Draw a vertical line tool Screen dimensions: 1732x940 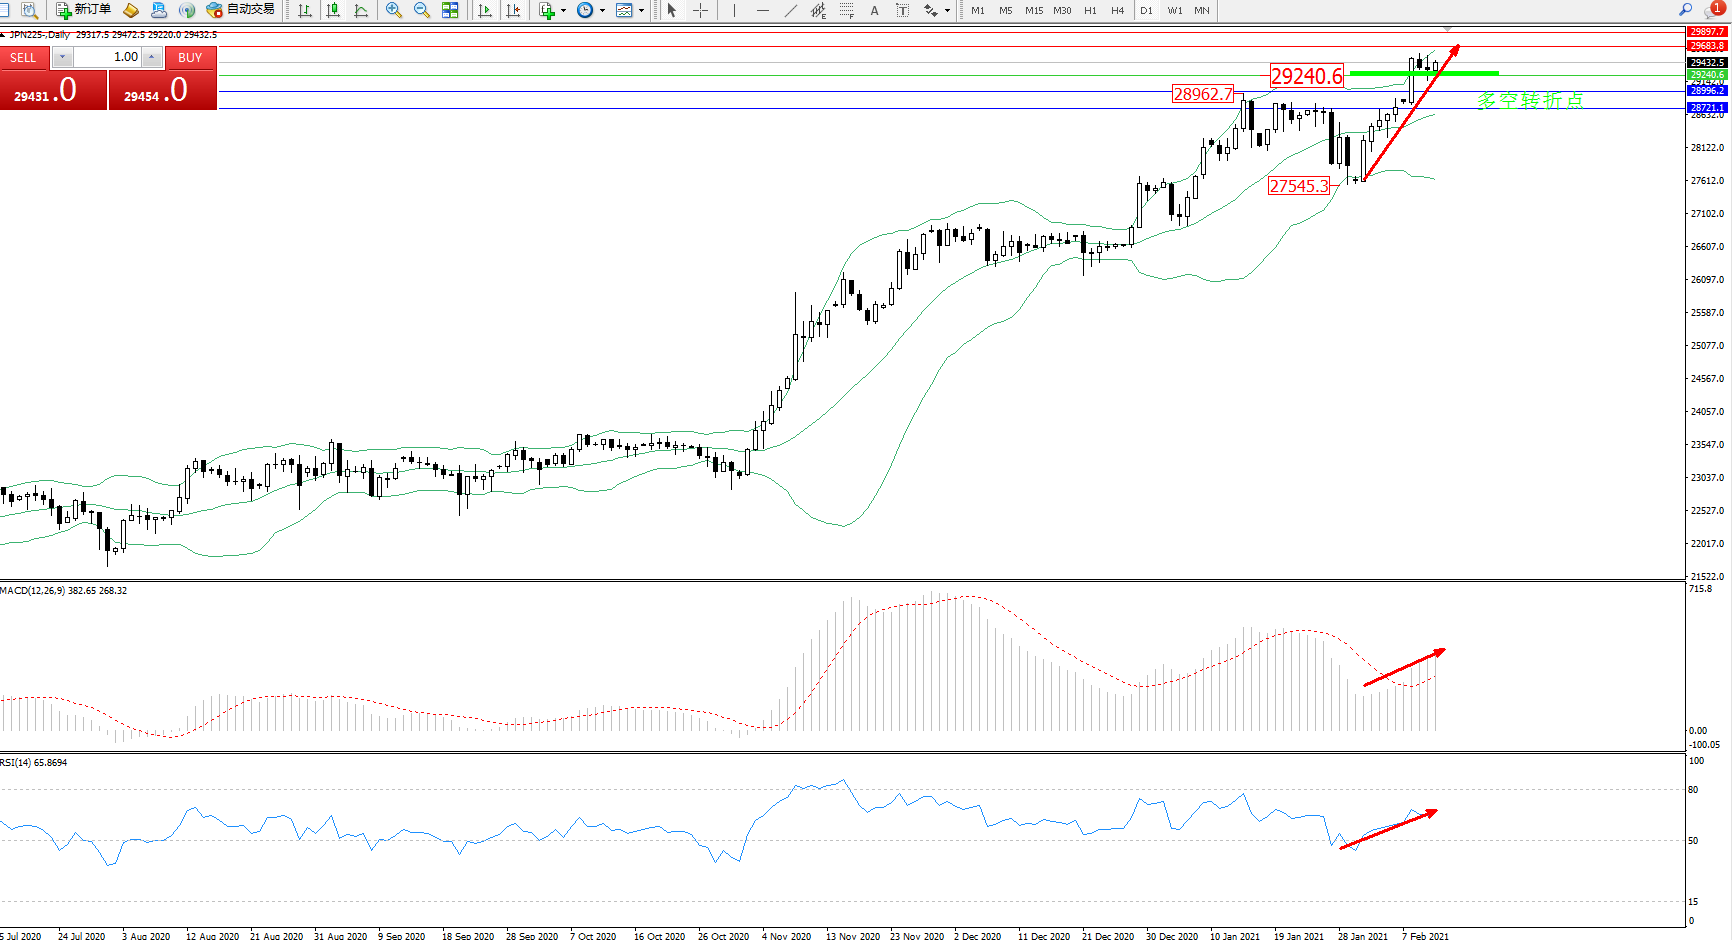coord(734,10)
